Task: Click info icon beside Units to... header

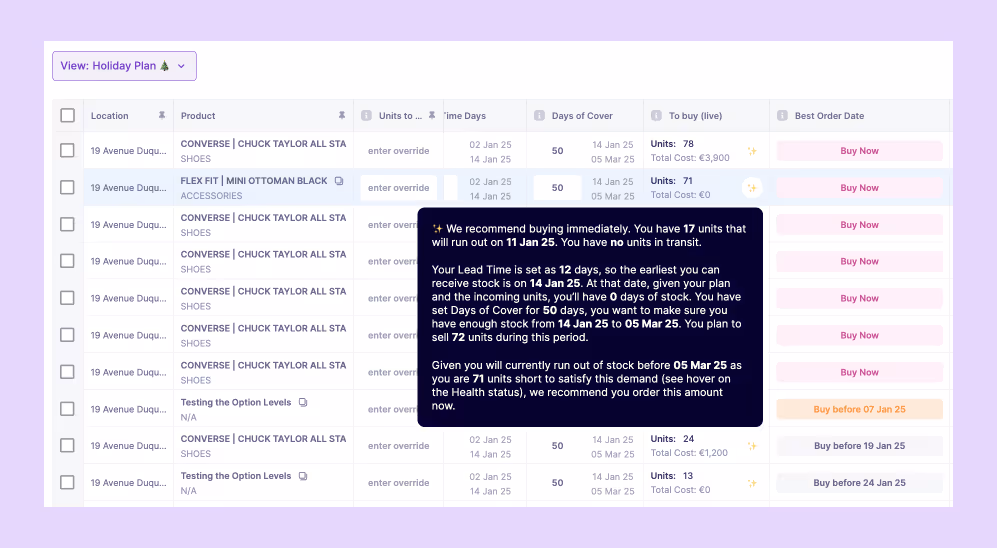Action: (x=366, y=116)
